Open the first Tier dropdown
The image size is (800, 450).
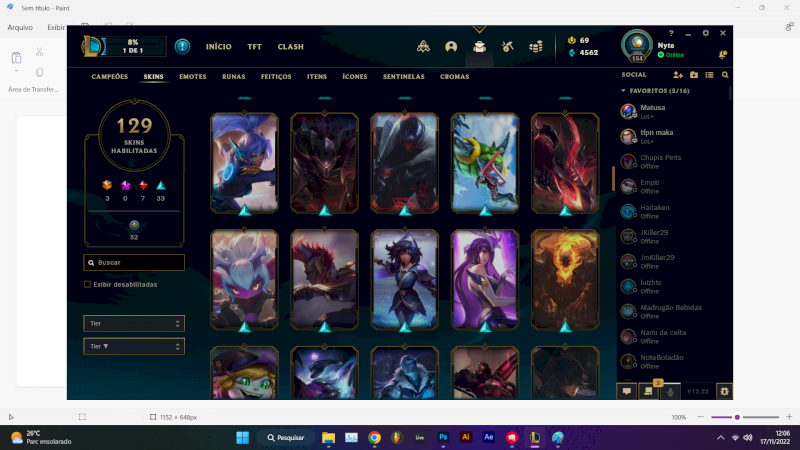134,323
